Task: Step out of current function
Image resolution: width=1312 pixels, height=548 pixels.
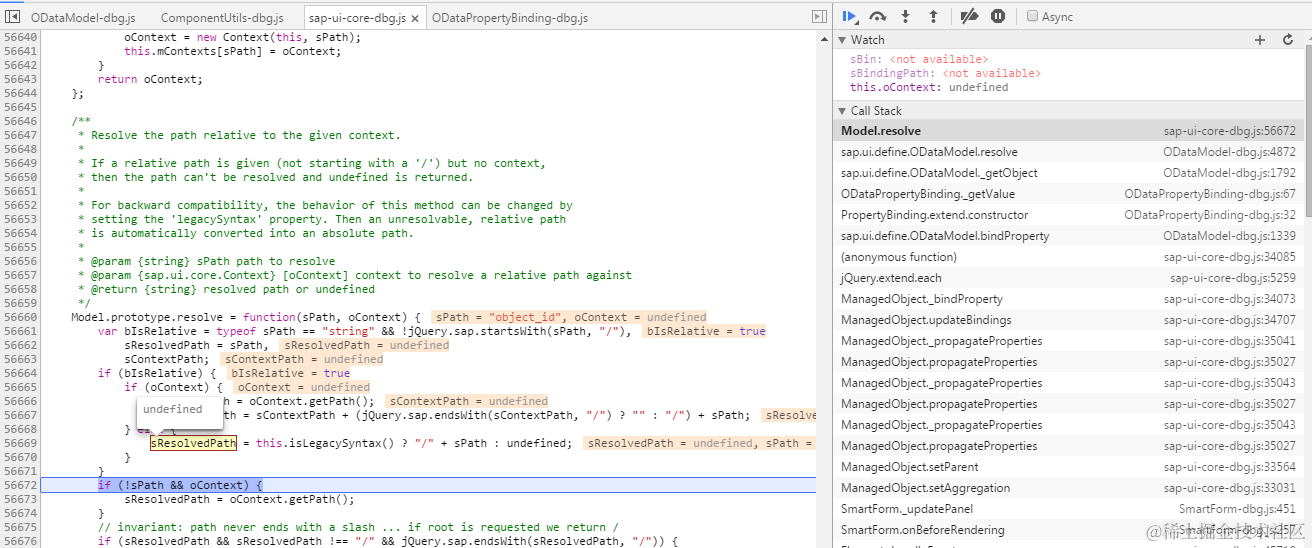Action: pos(934,16)
